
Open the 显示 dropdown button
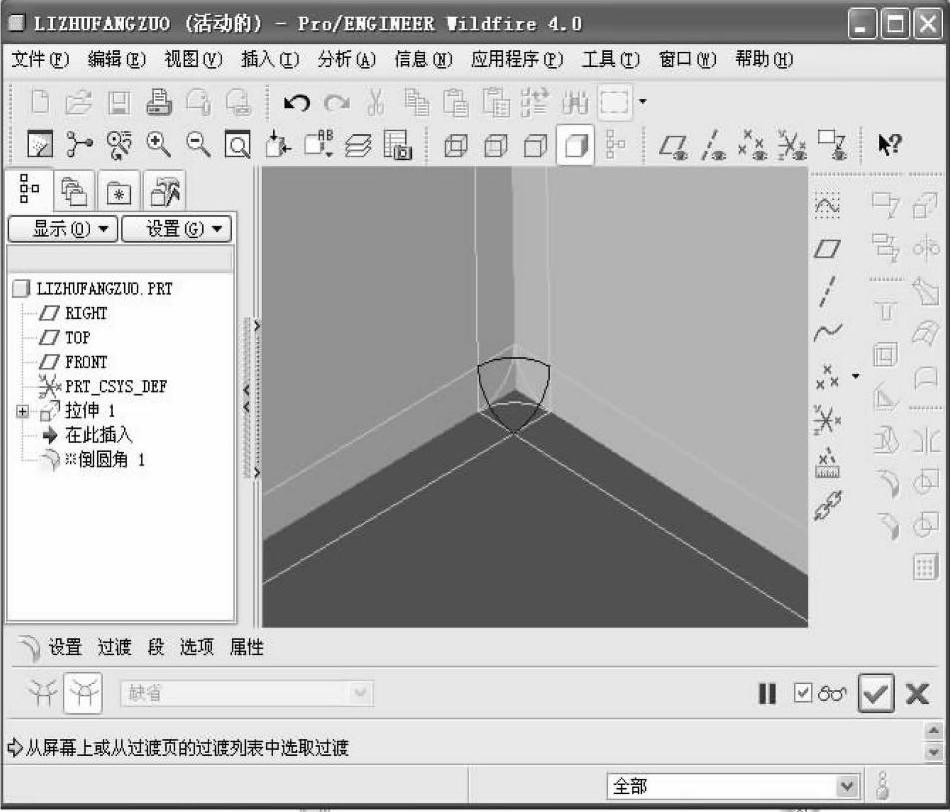[x=62, y=229]
